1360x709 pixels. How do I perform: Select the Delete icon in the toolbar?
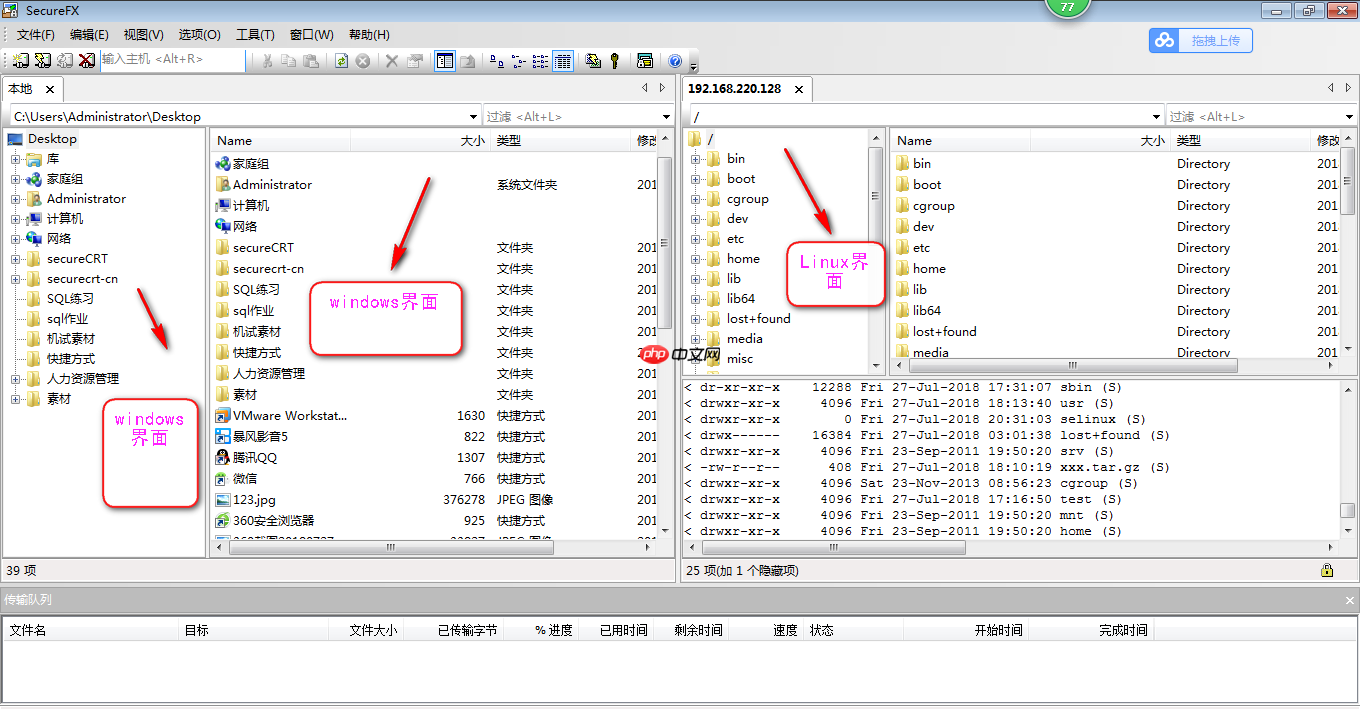click(x=391, y=60)
